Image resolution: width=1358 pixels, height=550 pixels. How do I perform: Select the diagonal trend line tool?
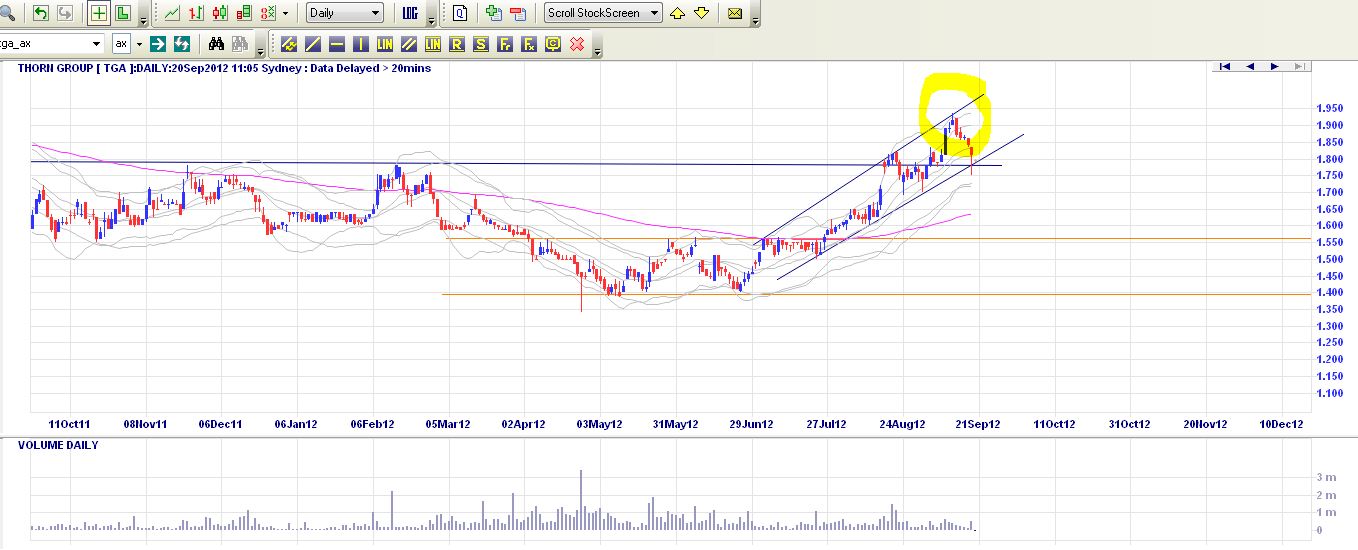pyautogui.click(x=312, y=44)
